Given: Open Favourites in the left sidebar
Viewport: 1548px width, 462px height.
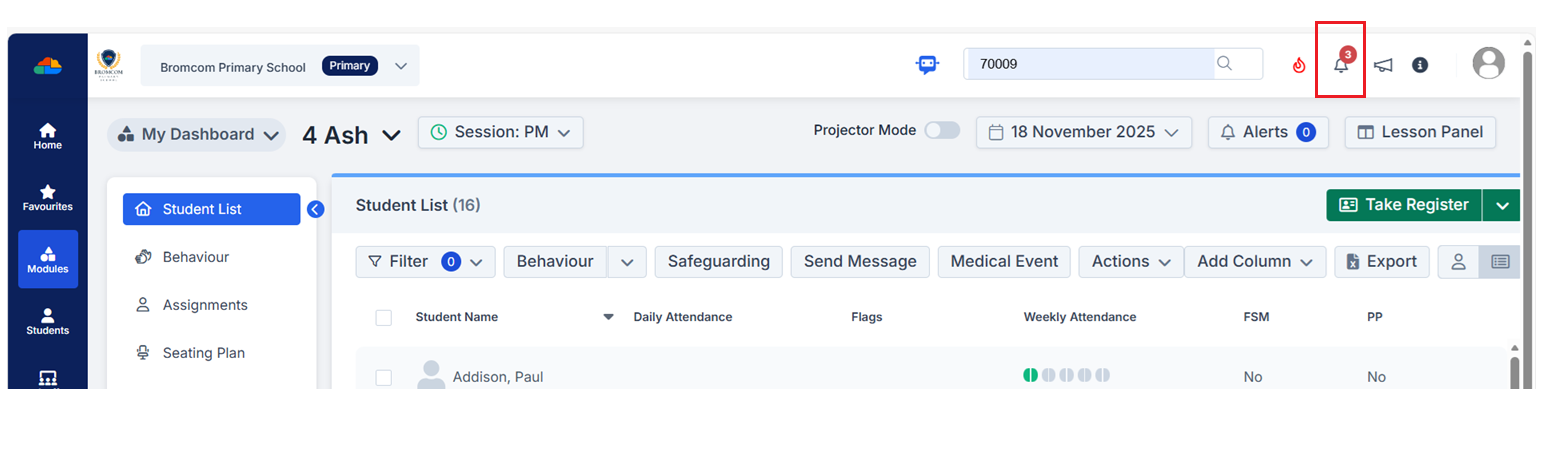Looking at the screenshot, I should tap(47, 197).
